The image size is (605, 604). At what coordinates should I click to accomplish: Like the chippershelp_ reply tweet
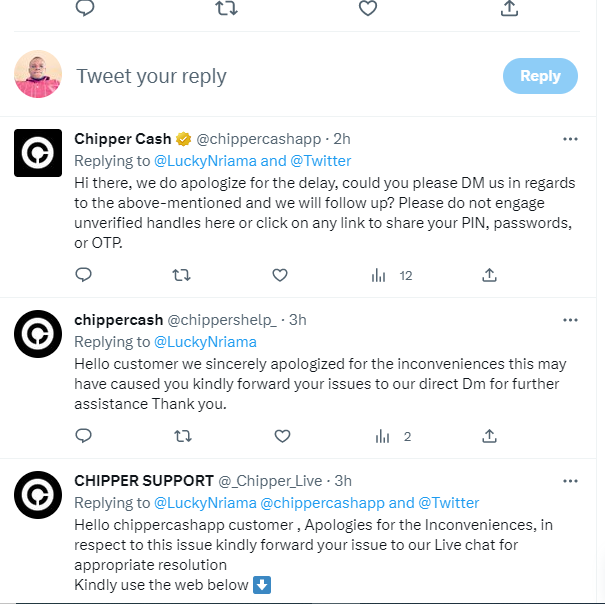[x=282, y=436]
